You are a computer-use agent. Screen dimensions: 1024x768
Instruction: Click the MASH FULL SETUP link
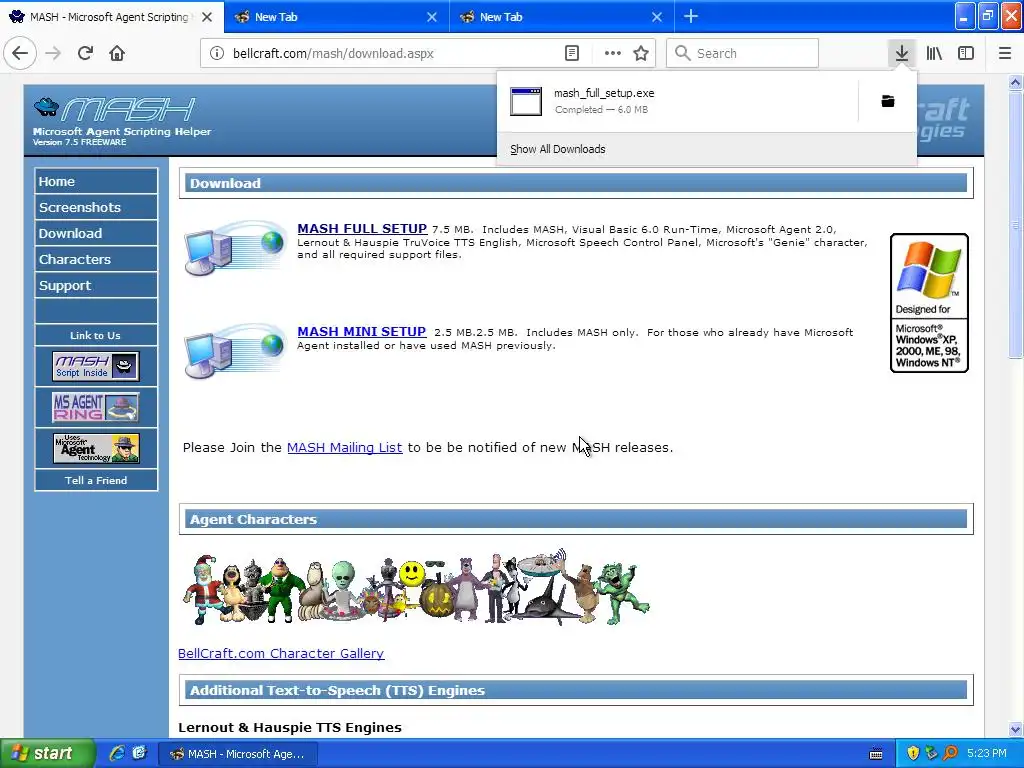point(362,229)
